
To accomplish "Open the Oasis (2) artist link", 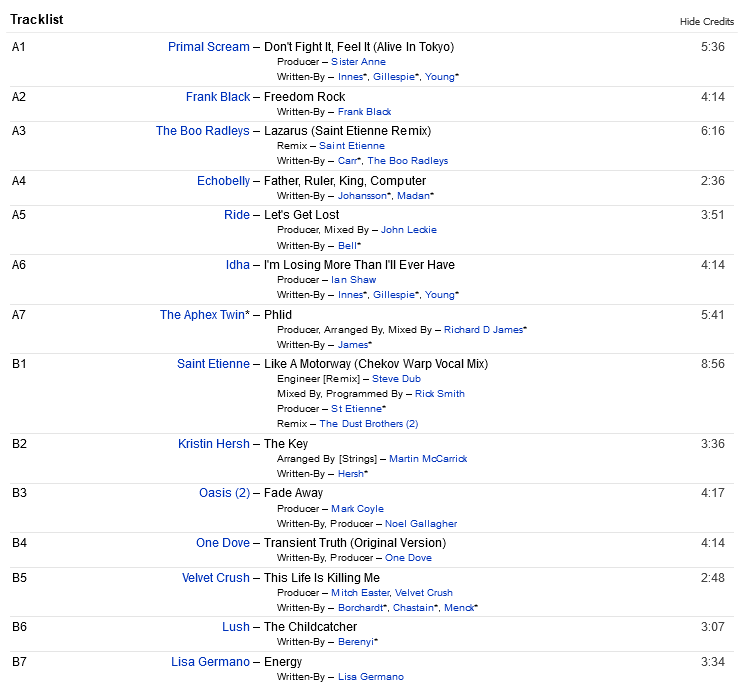I will 224,493.
